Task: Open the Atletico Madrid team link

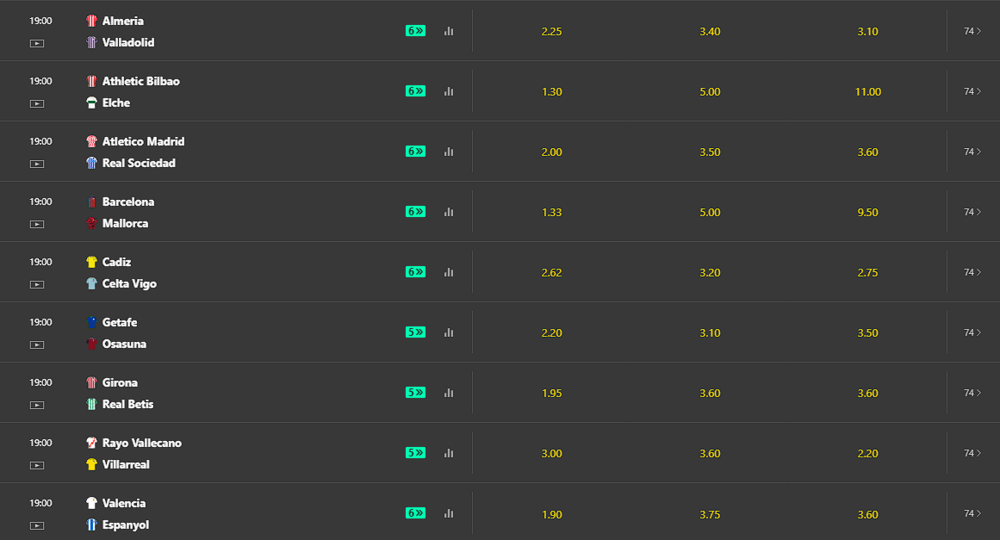Action: tap(143, 141)
